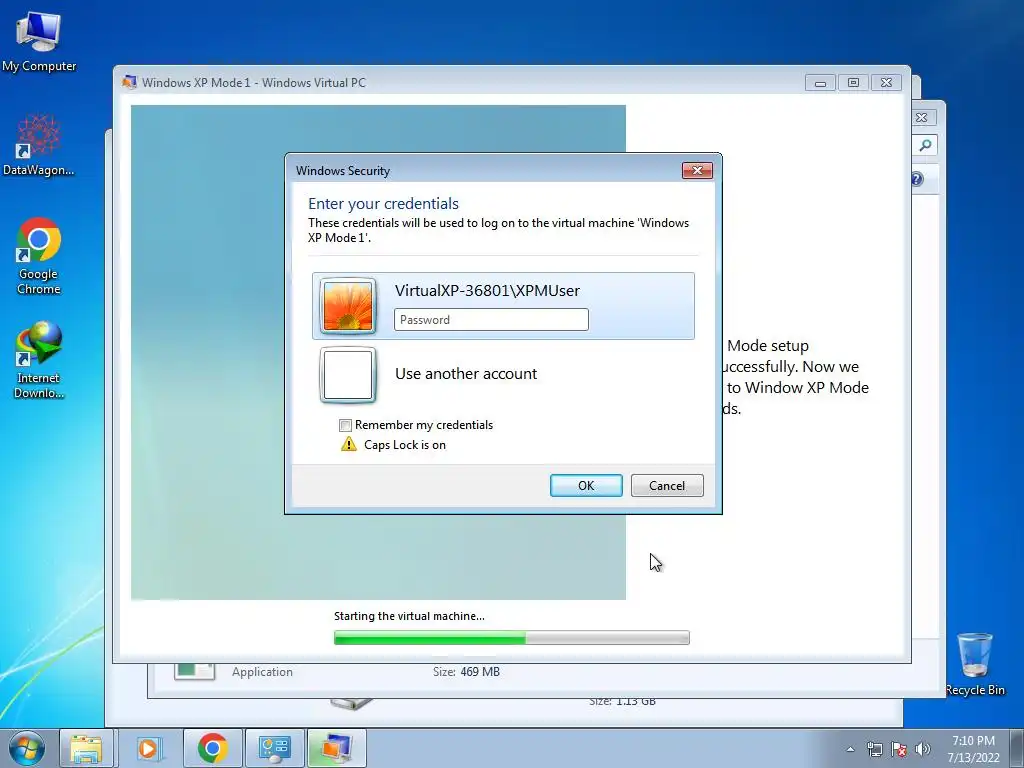Close the Windows XP Mode window
Viewport: 1024px width, 768px height.
point(886,83)
